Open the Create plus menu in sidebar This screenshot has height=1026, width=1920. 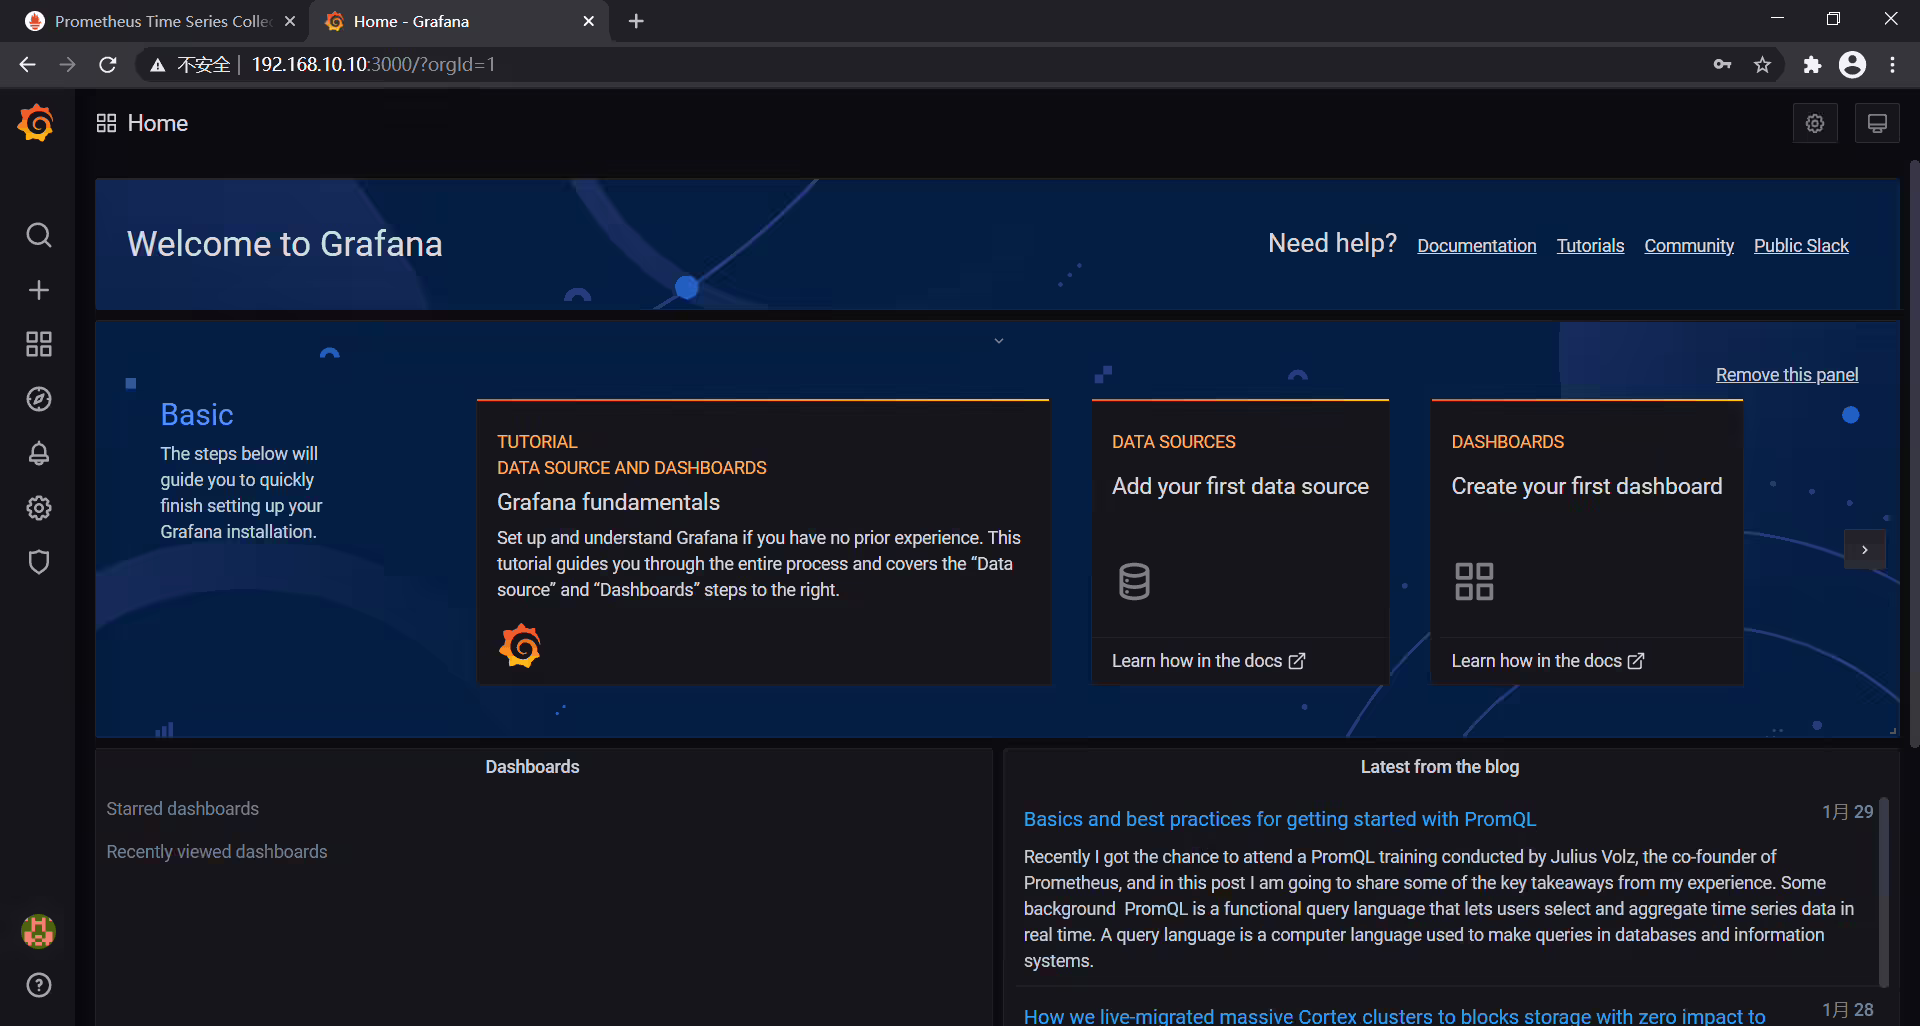click(39, 290)
